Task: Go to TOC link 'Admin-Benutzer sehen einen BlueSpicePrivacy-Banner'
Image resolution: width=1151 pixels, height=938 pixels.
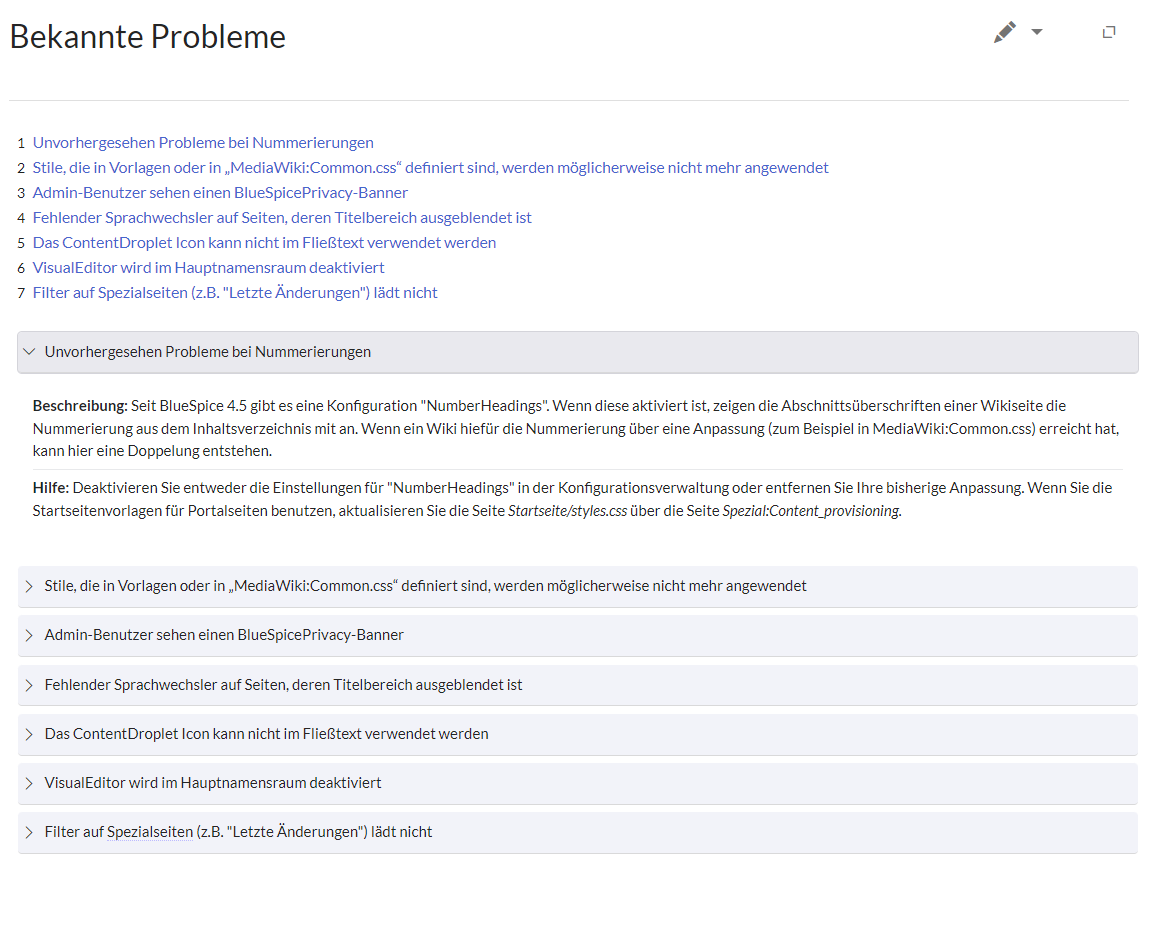Action: point(220,193)
